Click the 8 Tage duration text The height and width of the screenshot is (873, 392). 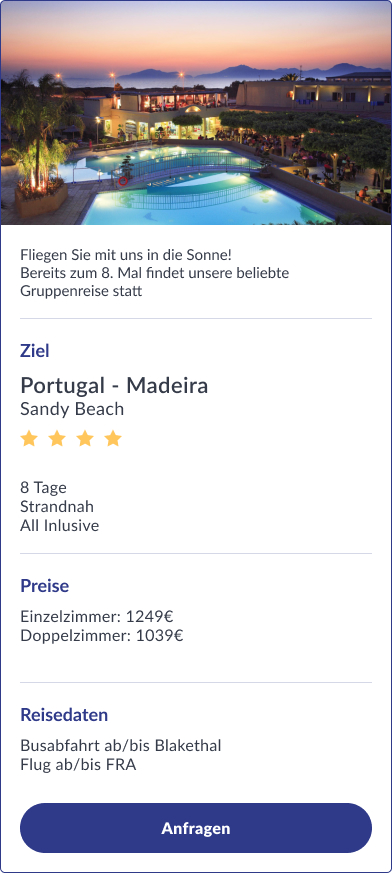(x=43, y=488)
